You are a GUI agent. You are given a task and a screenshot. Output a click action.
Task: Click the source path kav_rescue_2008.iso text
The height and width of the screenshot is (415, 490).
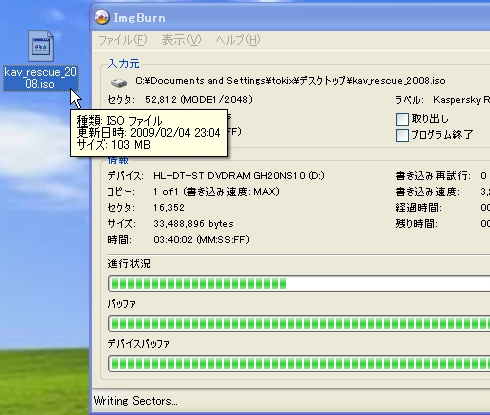coord(290,81)
